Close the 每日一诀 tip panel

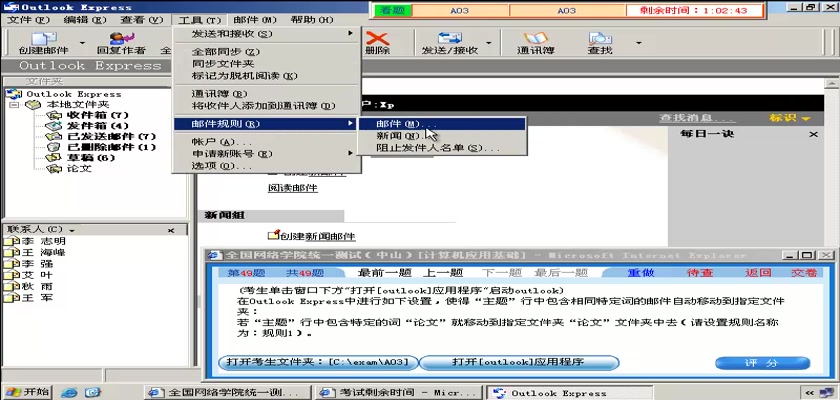click(813, 134)
